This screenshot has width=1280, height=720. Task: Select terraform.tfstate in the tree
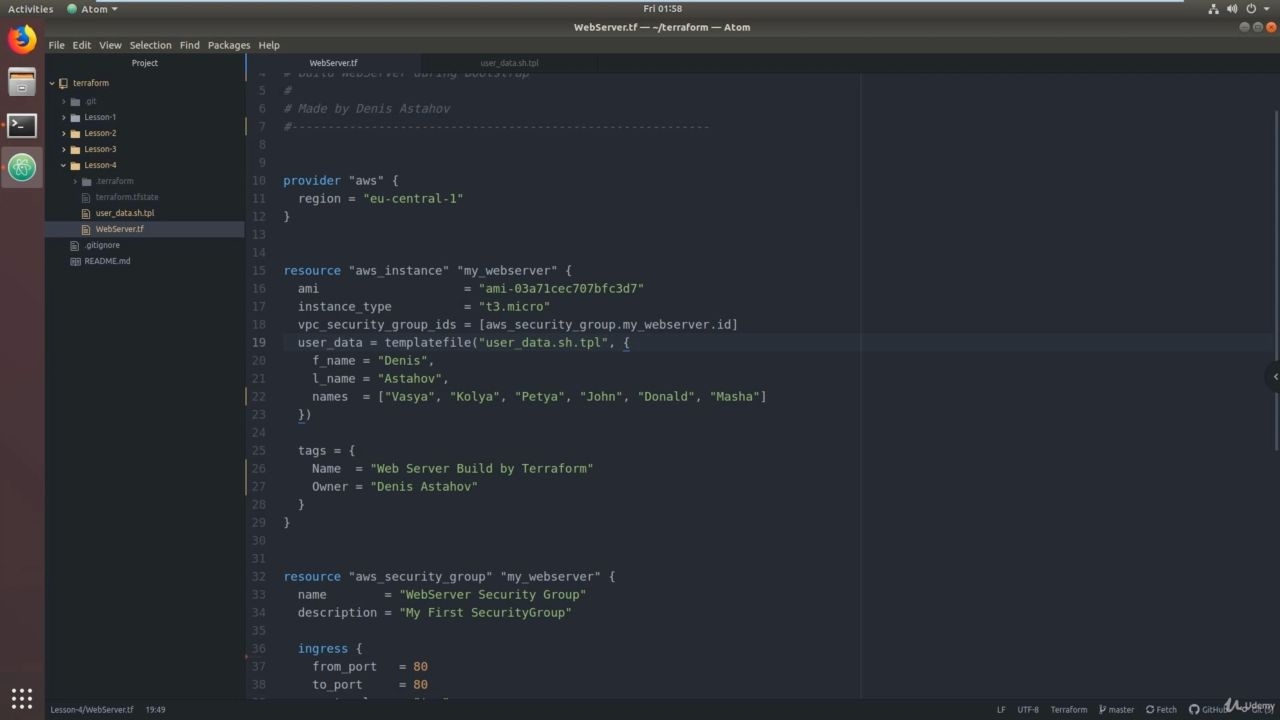127,197
